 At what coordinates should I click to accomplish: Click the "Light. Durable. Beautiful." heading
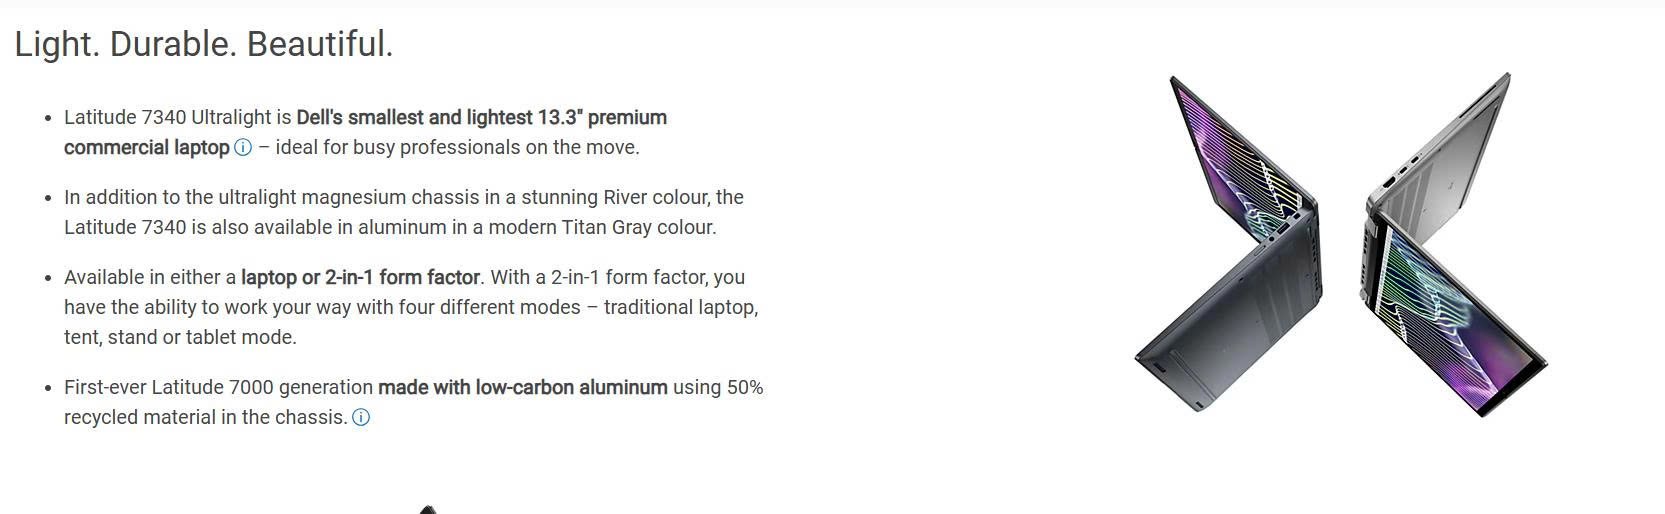click(204, 44)
